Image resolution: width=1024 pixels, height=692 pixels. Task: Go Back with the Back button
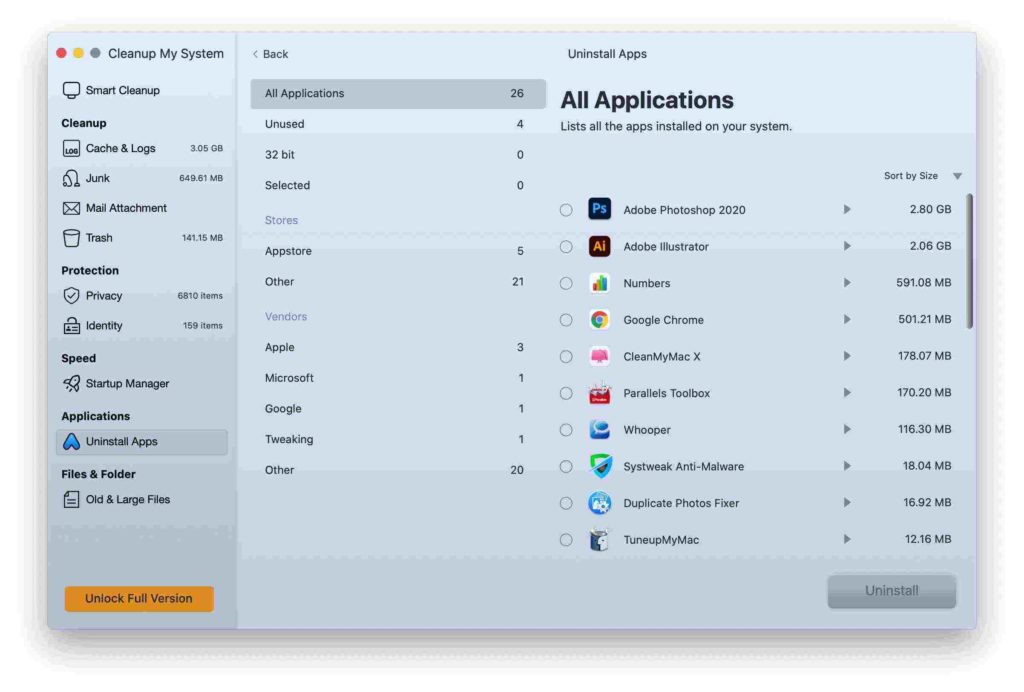coord(270,54)
